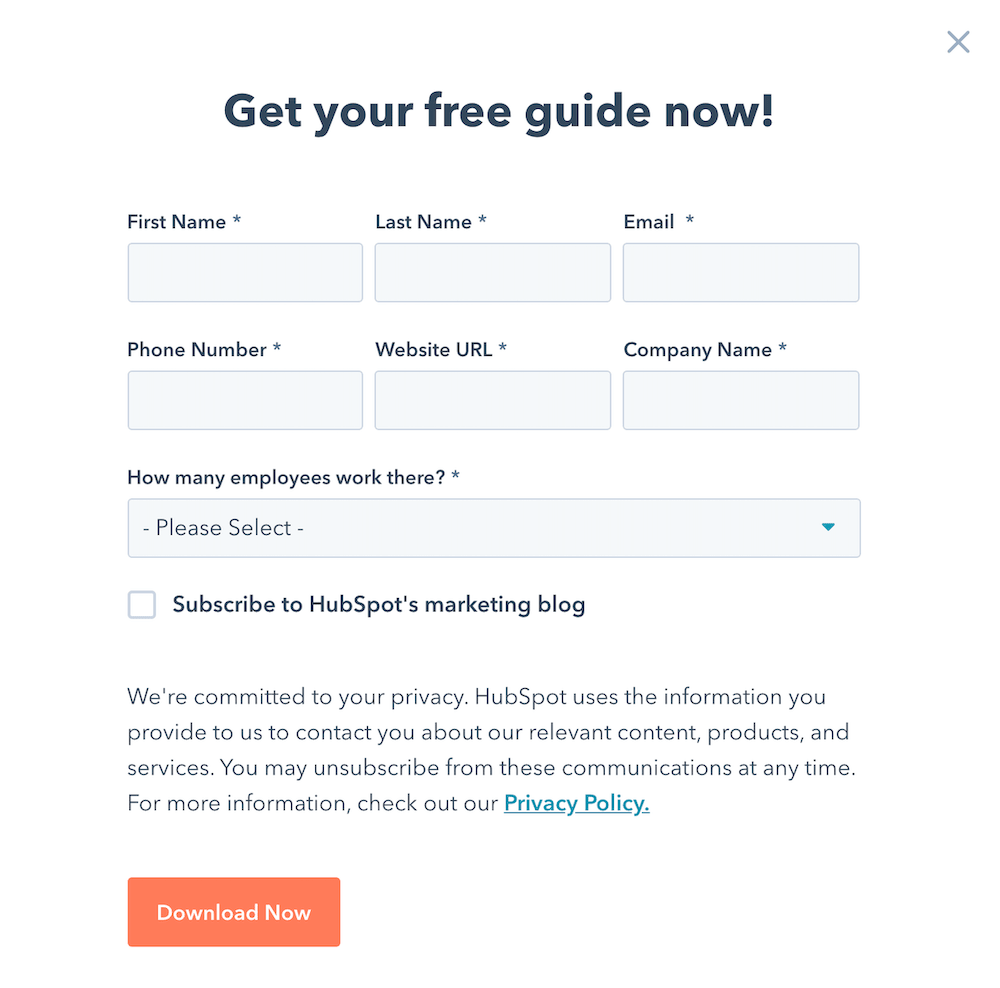Viewport: 1000px width, 988px height.
Task: Click the 'How many employees work there?' label
Action: [286, 478]
